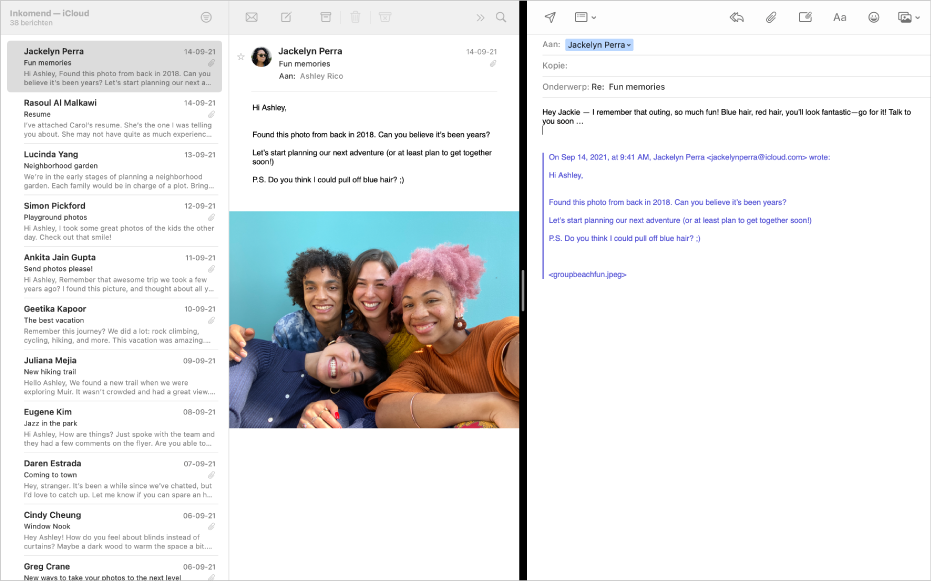Open Geetika Kapoor's The best vacation email
This screenshot has width=931, height=583.
115,325
